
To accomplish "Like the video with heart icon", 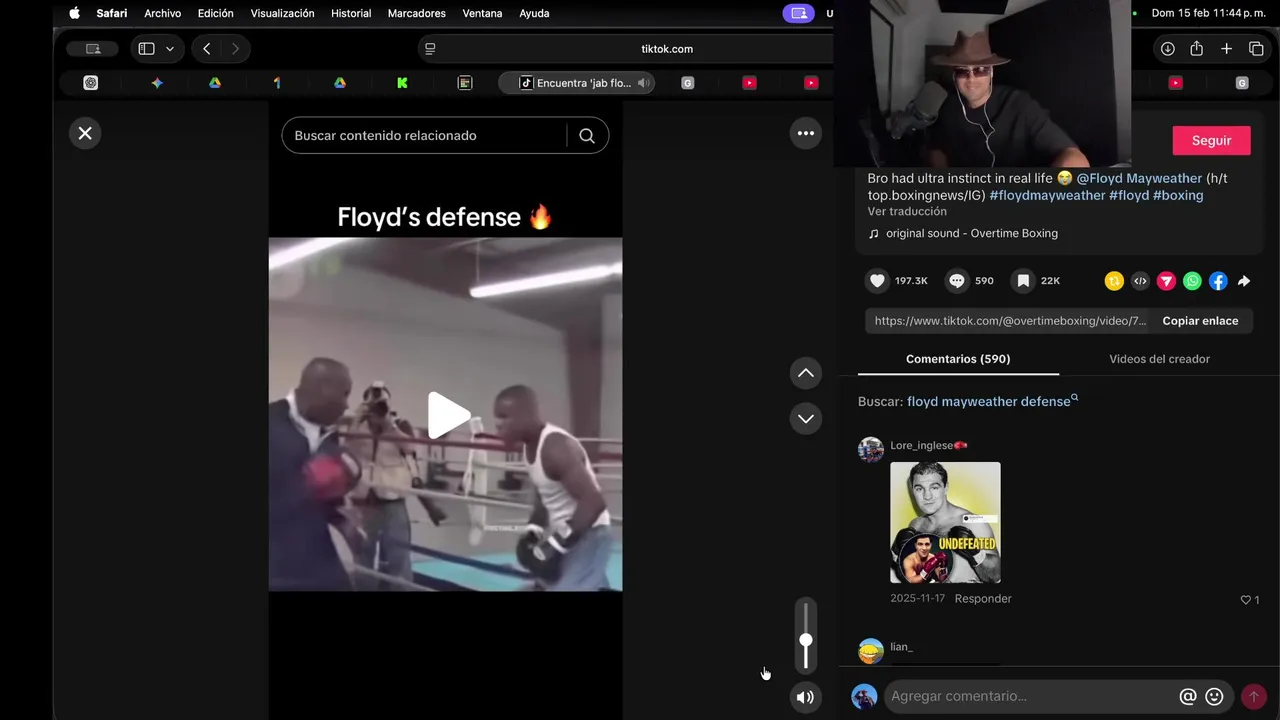I will point(877,281).
